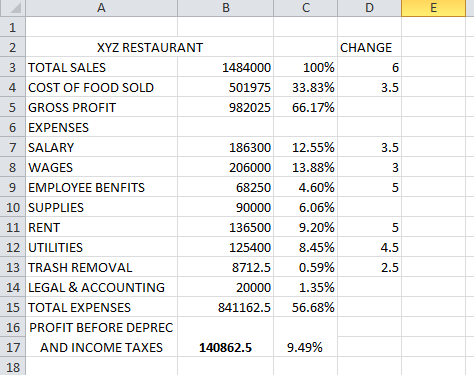Viewport: 474px width, 375px height.
Task: Click the 66.17% cell
Action: [x=306, y=107]
